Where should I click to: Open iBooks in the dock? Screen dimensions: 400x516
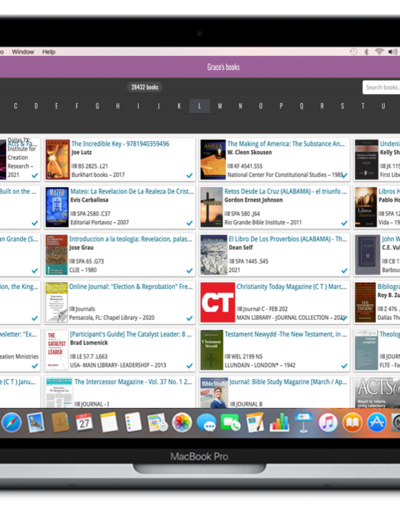pos(352,422)
